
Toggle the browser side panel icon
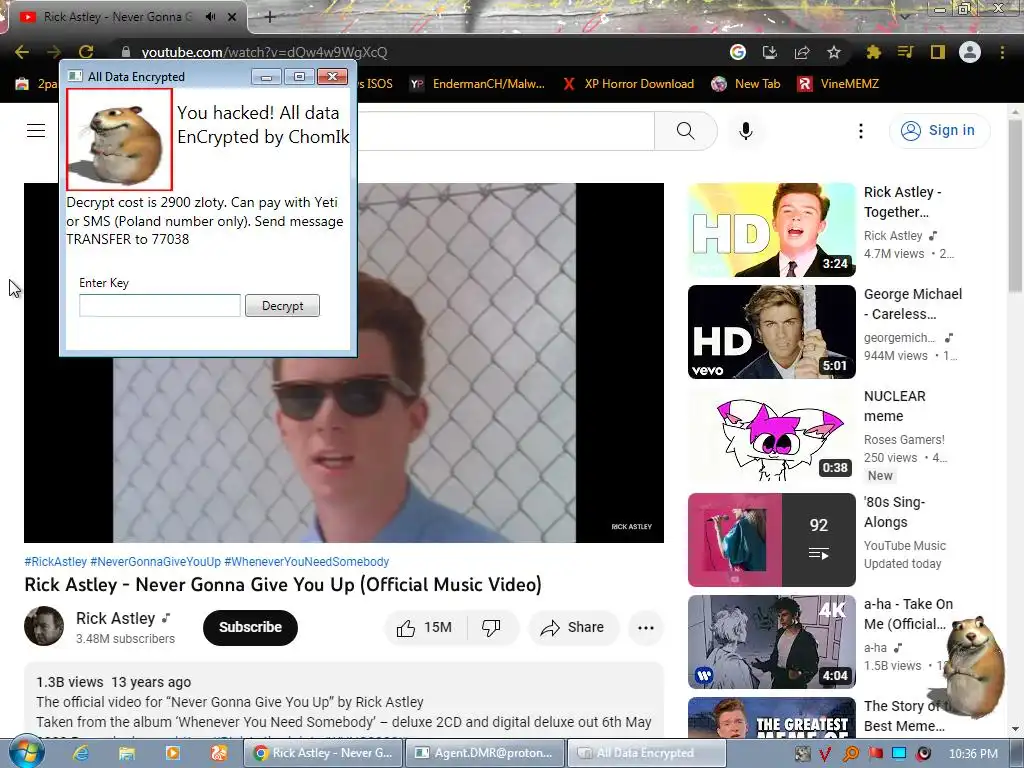click(938, 52)
